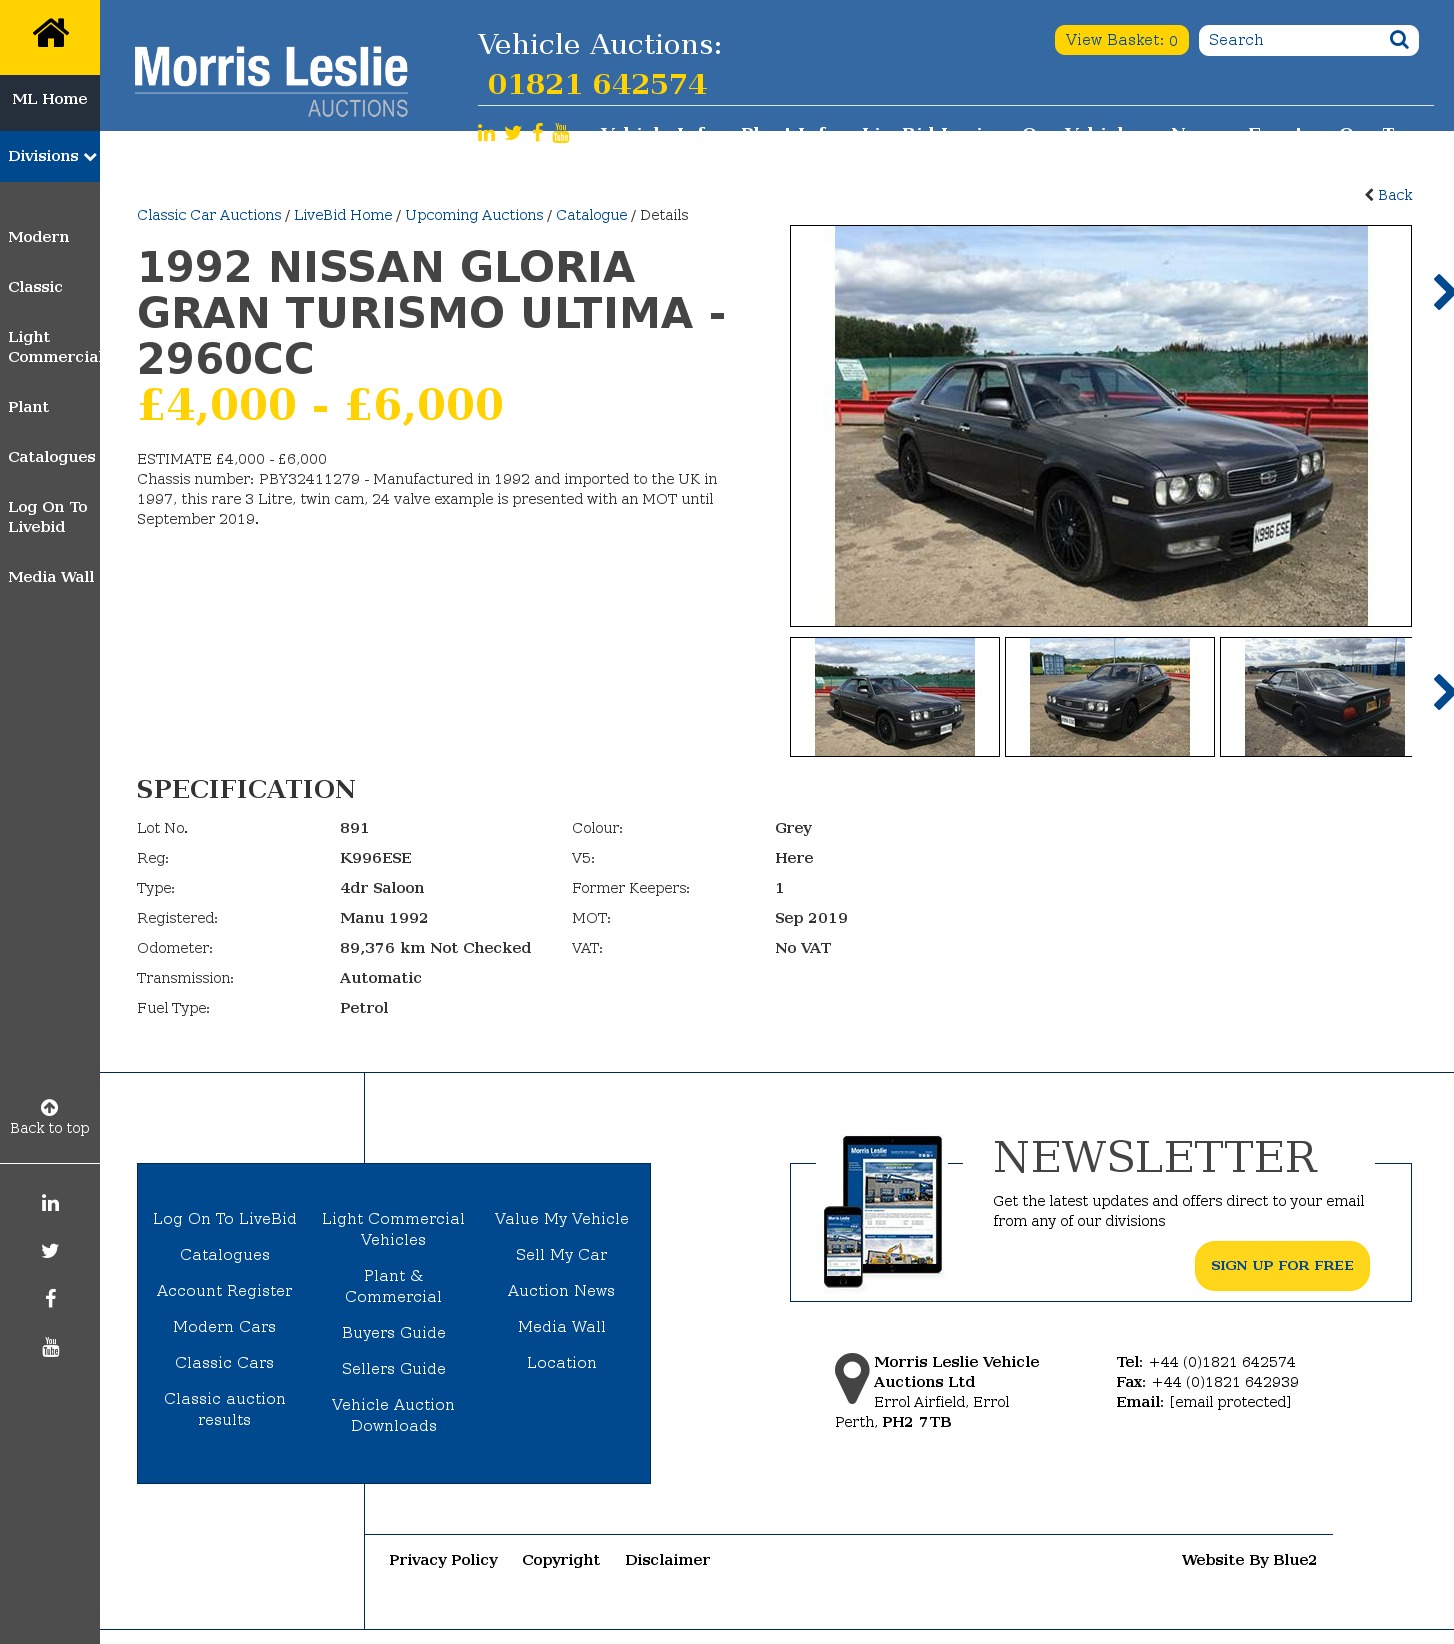This screenshot has height=1644, width=1454.
Task: Open Plant & Commercial footer link
Action: pyautogui.click(x=394, y=1286)
